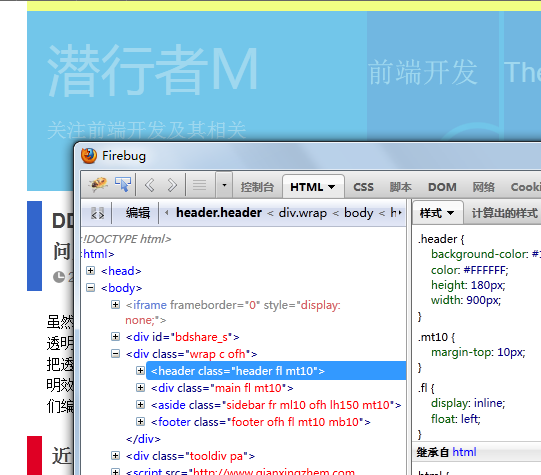Screen dimensions: 541x475
Task: Click the .header selector rule
Action: (441, 239)
